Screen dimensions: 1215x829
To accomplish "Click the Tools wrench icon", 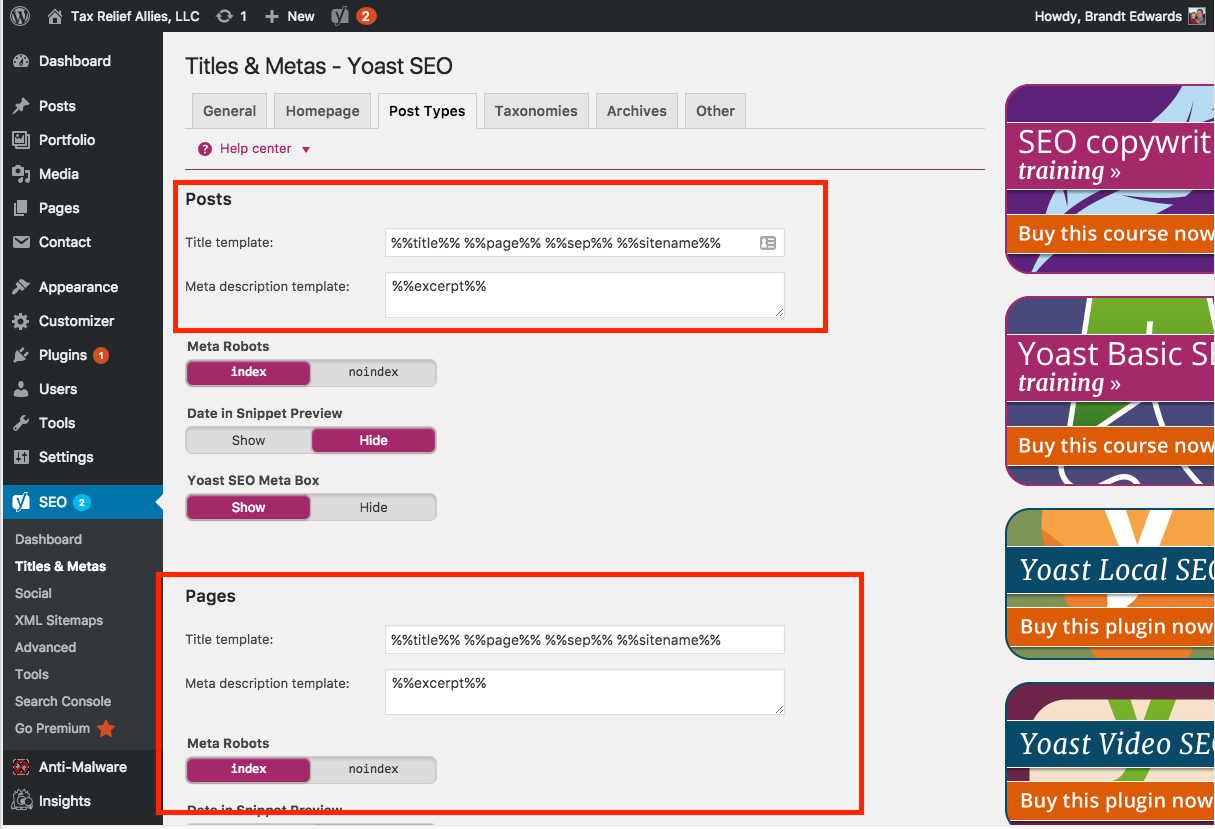I will tap(21, 423).
